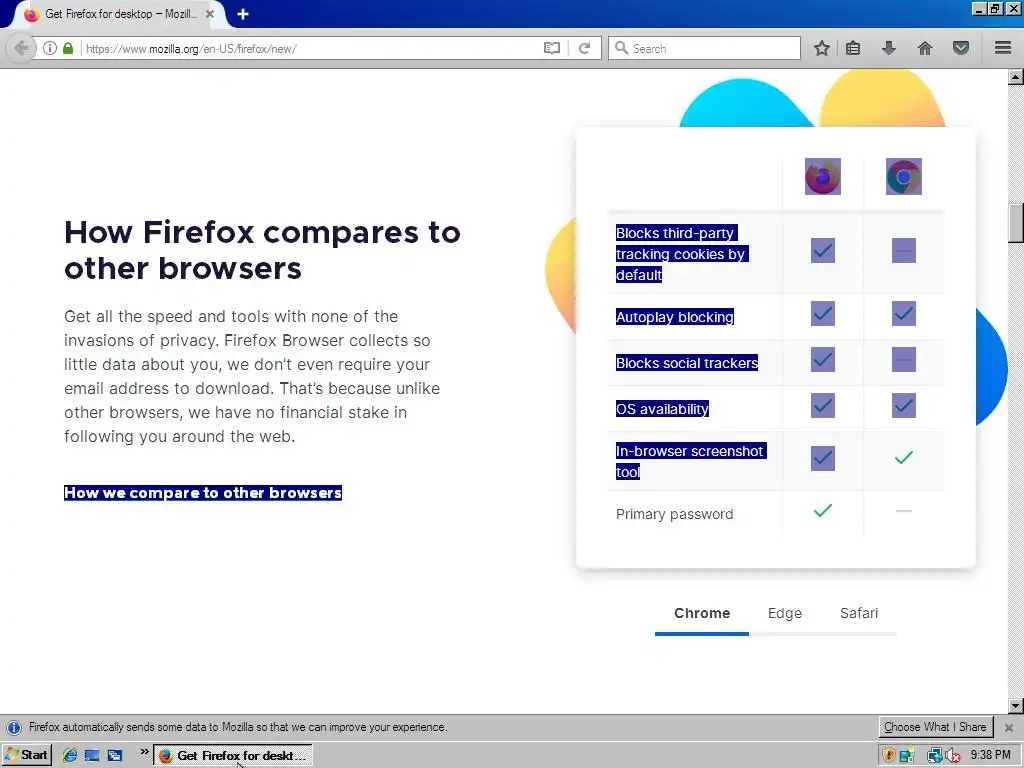Close the Get Firefox for desktop tab
This screenshot has height=768, width=1024.
point(210,14)
